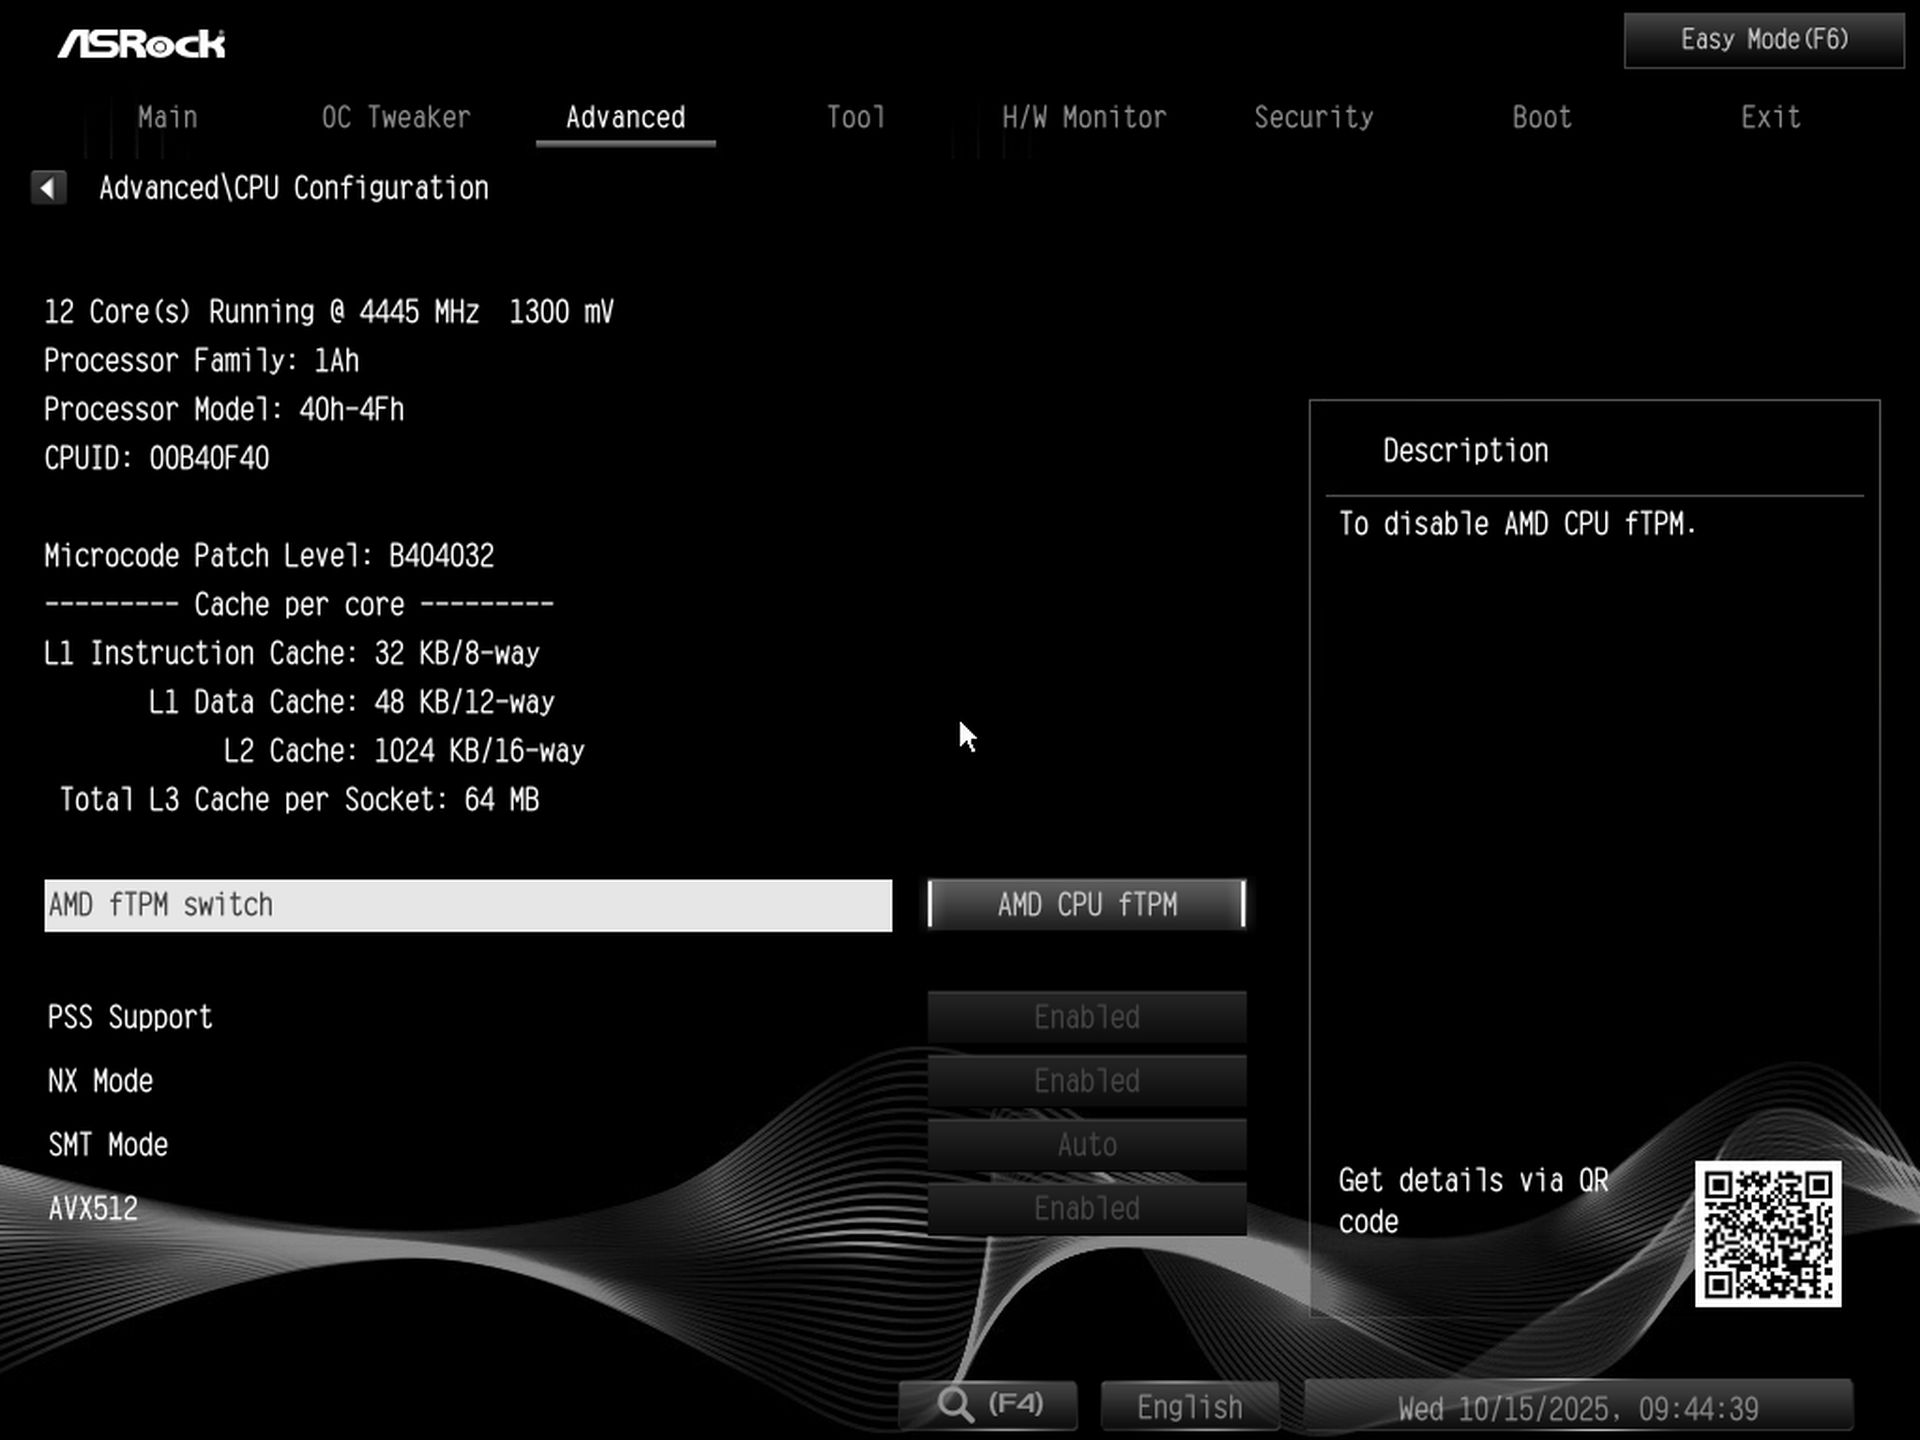Change PSS Support from Enabled
The image size is (1920, 1440).
click(1086, 1017)
